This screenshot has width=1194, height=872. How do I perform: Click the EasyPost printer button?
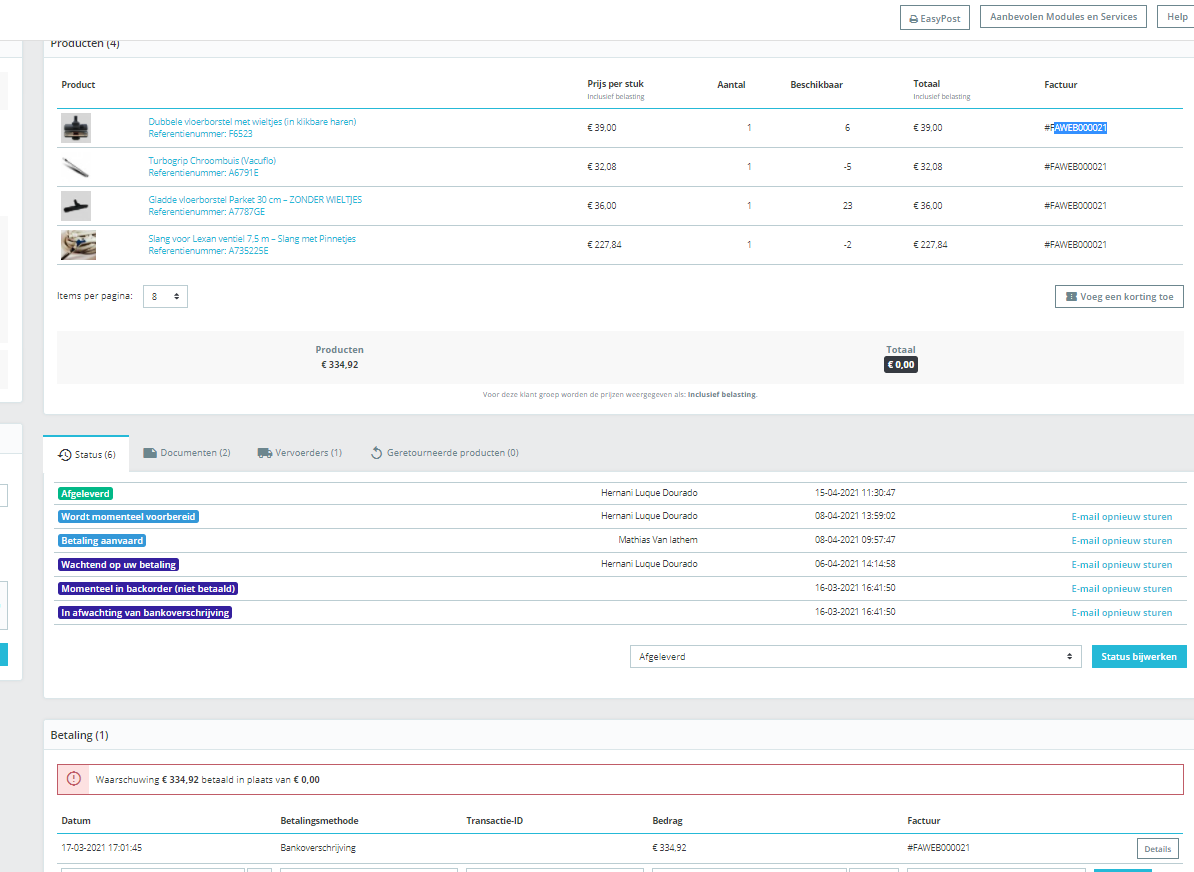(934, 18)
